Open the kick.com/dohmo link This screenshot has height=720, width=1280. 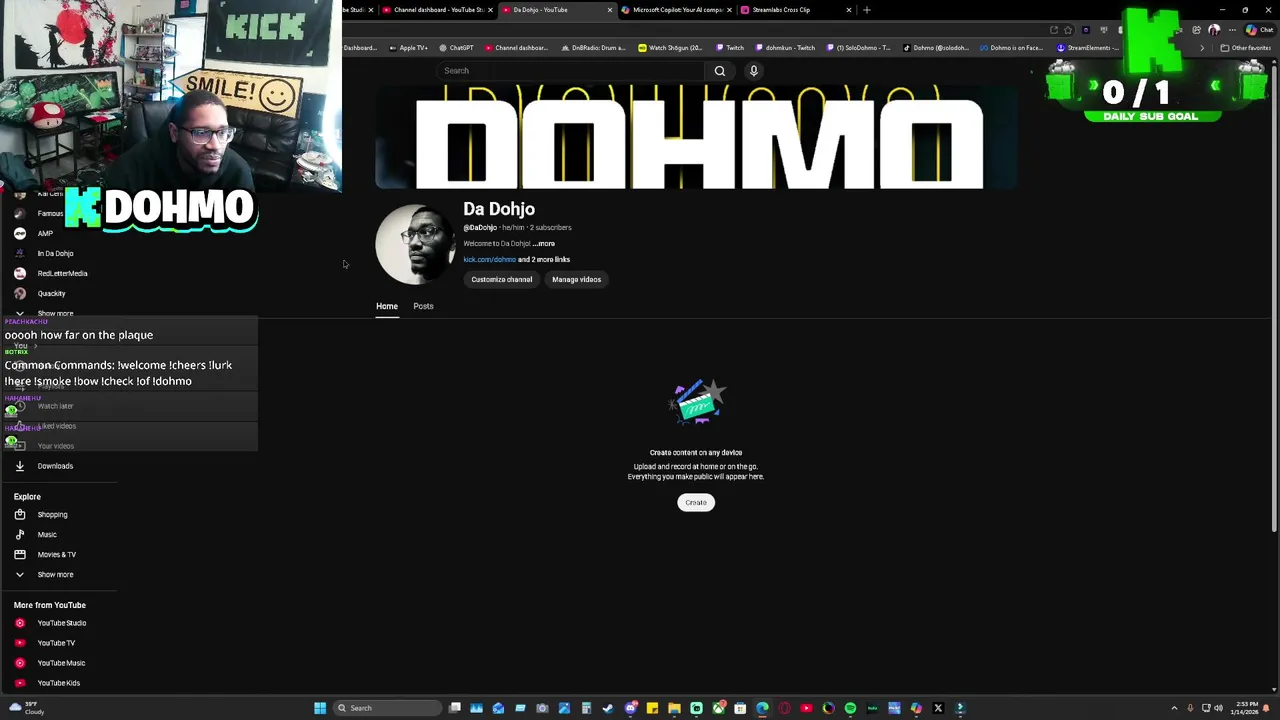(489, 260)
